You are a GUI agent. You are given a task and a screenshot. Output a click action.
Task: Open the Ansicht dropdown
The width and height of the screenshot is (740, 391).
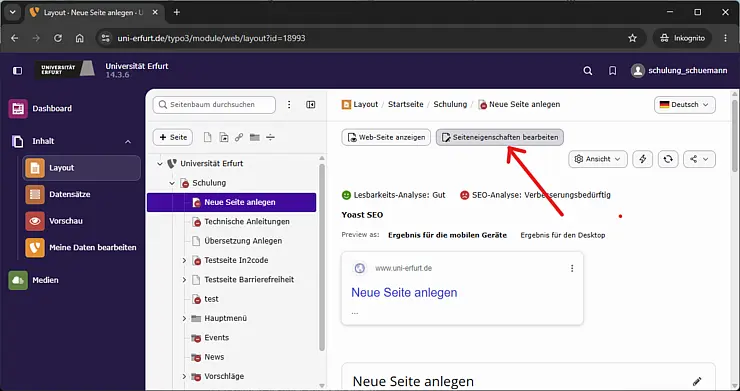click(598, 159)
